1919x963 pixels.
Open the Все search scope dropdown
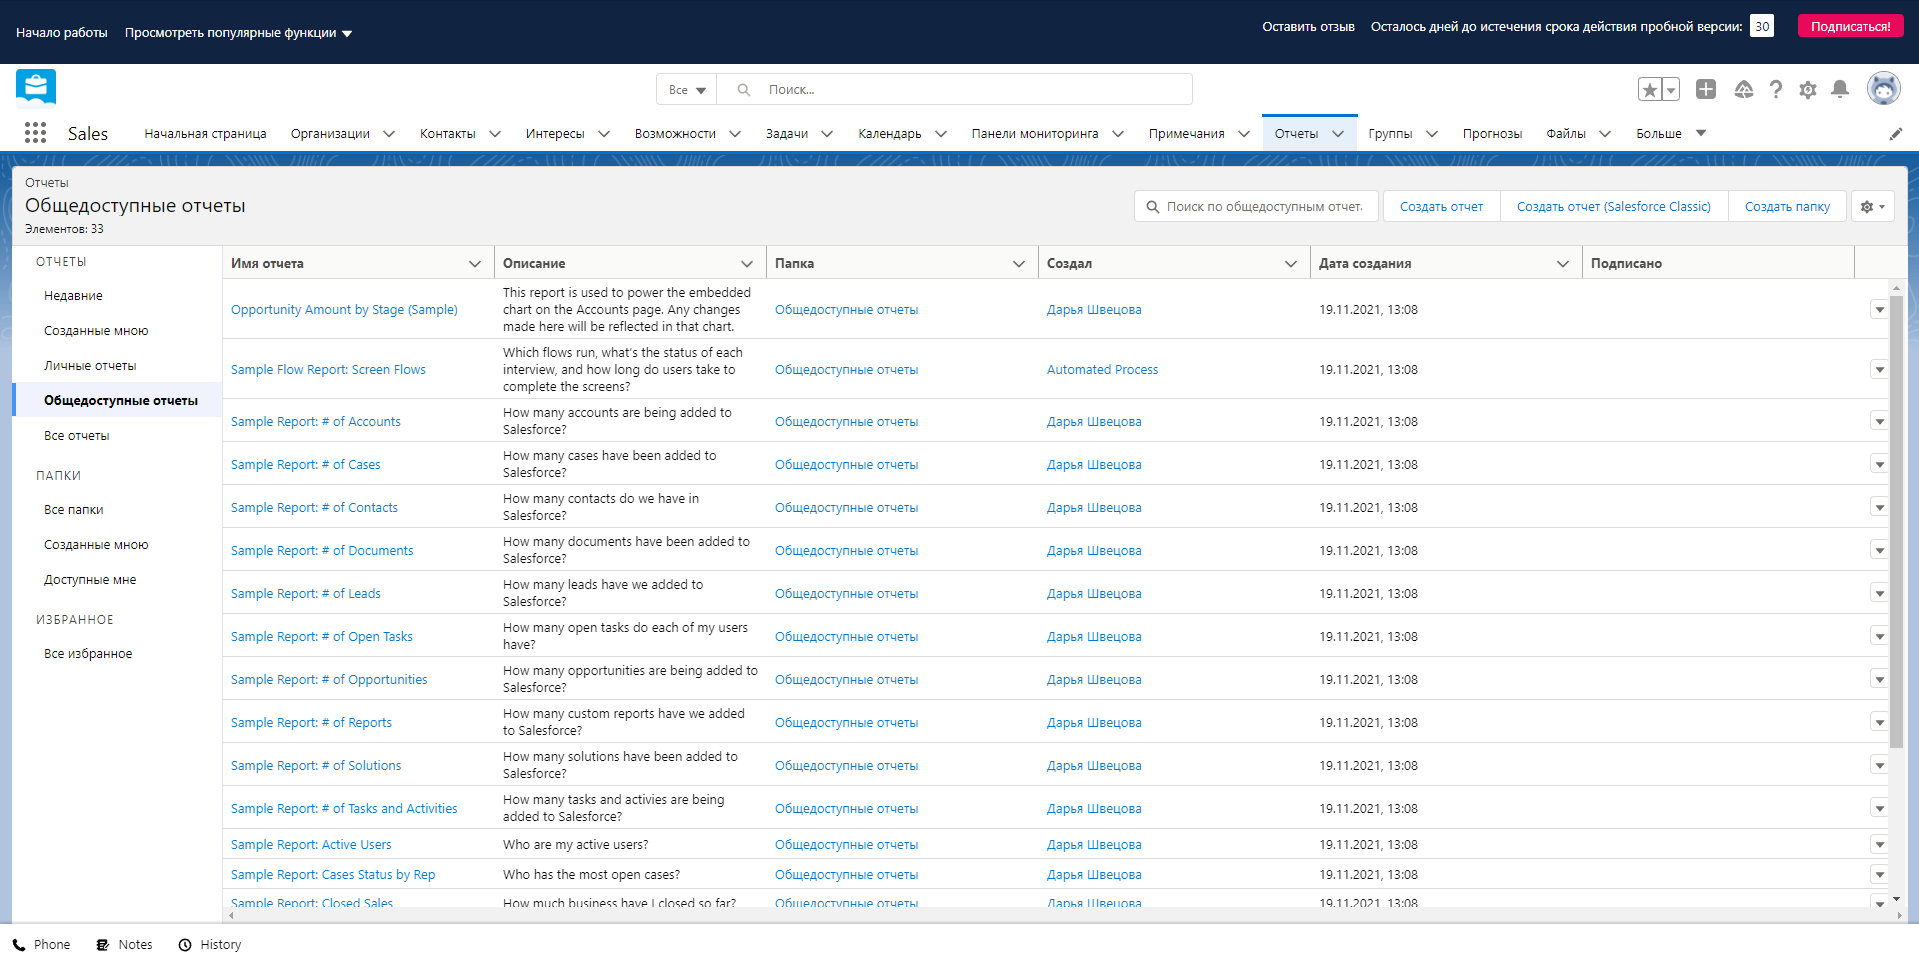[687, 90]
